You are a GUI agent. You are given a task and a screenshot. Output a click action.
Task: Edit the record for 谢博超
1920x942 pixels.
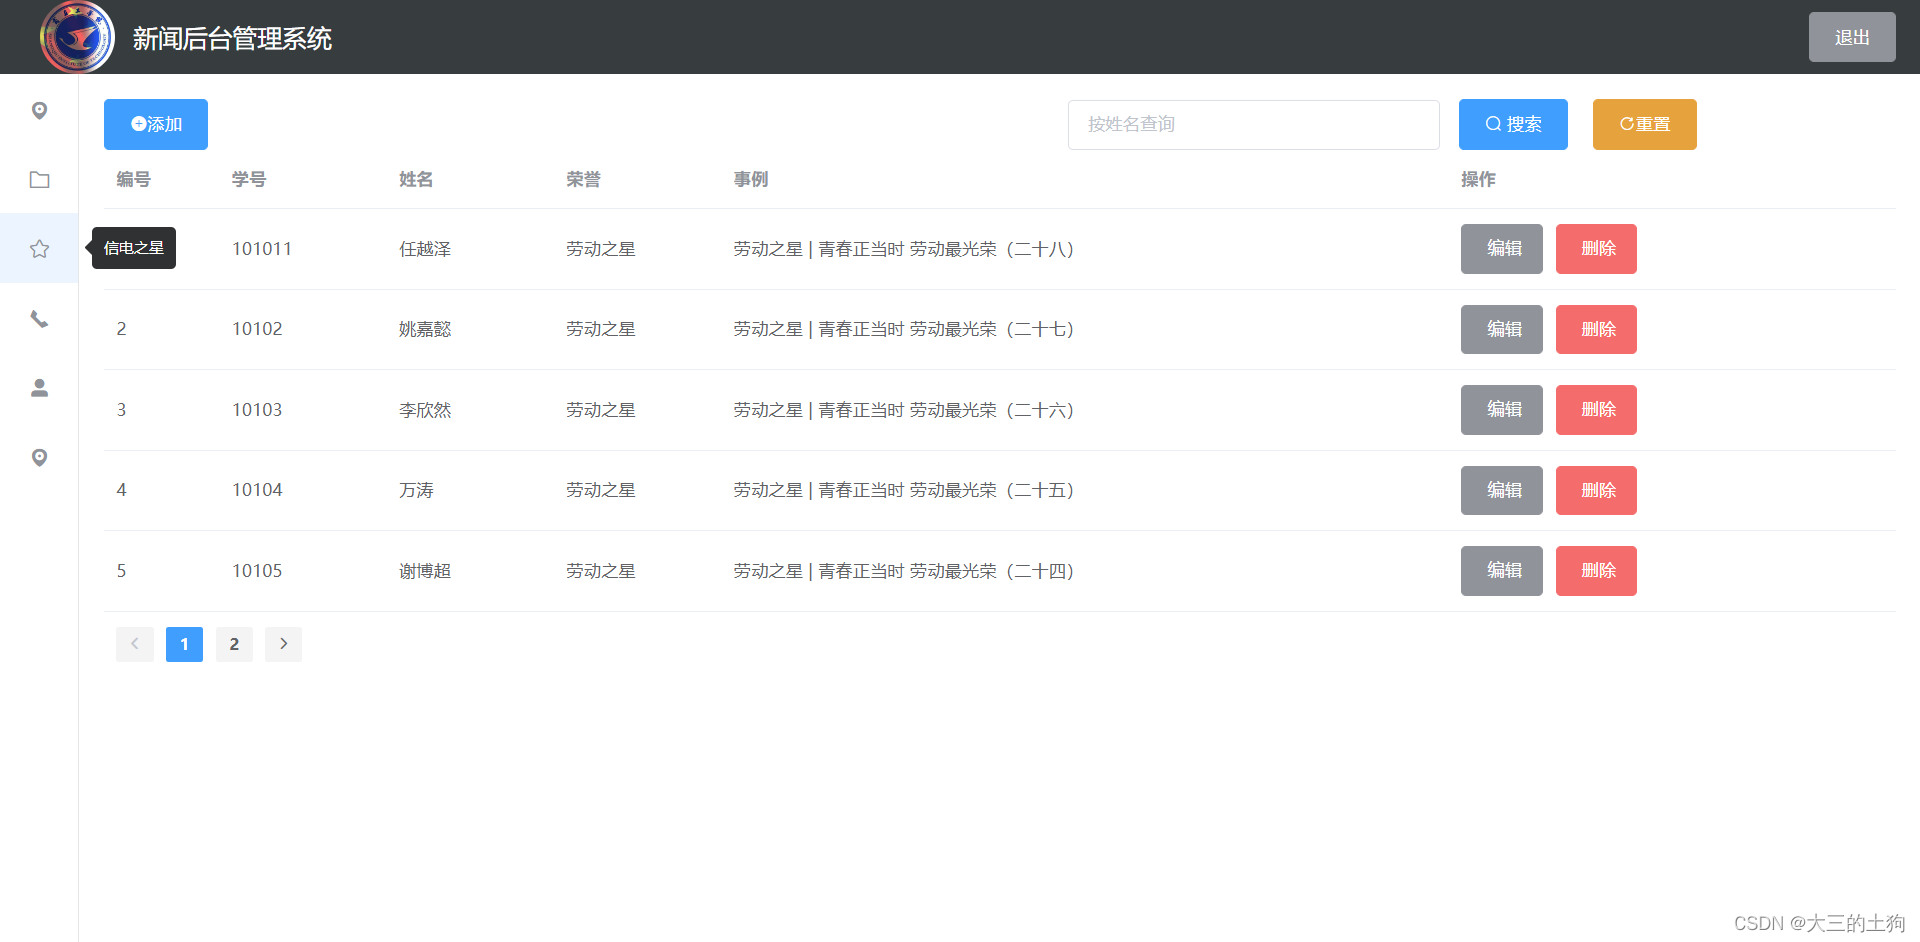(1502, 571)
